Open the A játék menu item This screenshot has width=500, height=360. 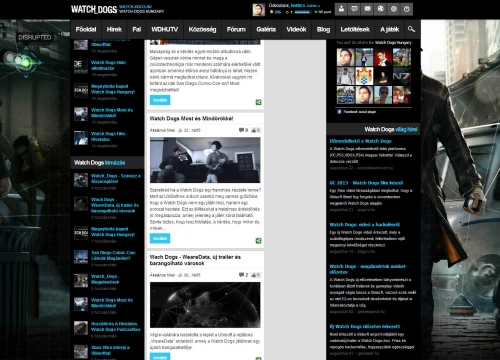pyautogui.click(x=389, y=29)
